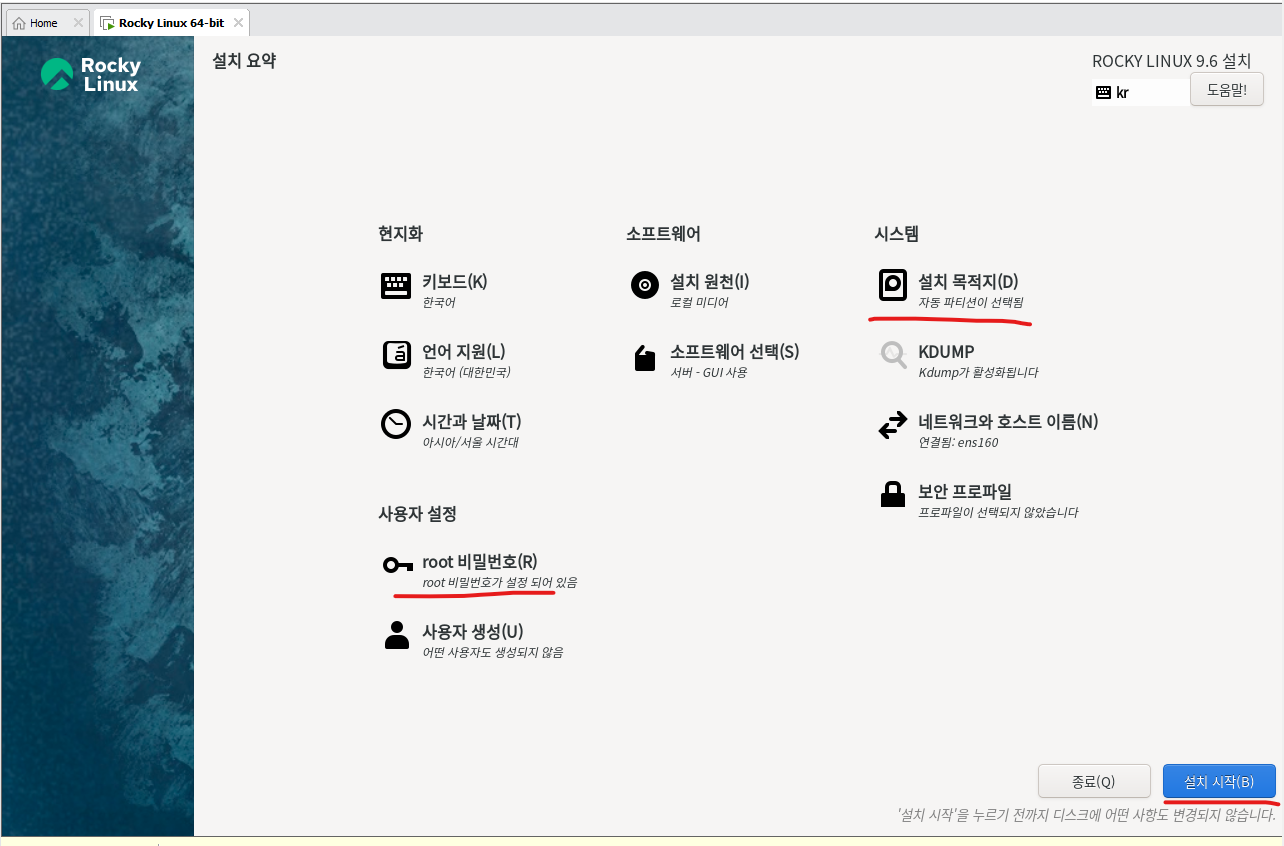The image size is (1284, 846).
Task: Open 소프트웨어 선택(S) software selection
Action: pyautogui.click(x=735, y=351)
